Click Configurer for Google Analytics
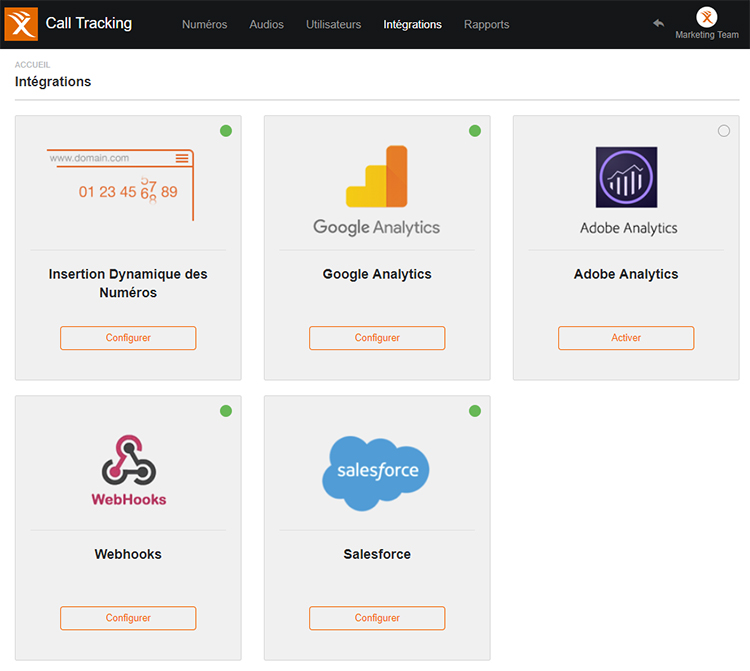The height and width of the screenshot is (671, 750). tap(377, 338)
